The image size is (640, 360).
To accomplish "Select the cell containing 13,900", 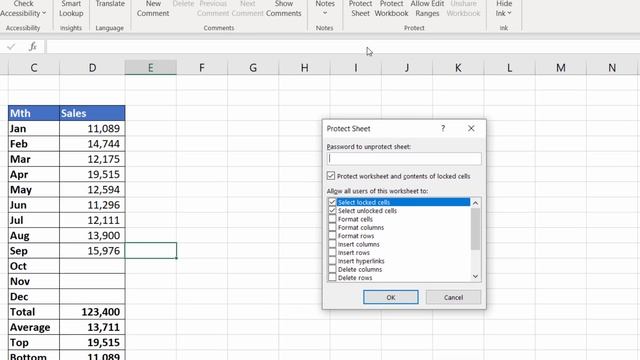I will click(x=92, y=236).
